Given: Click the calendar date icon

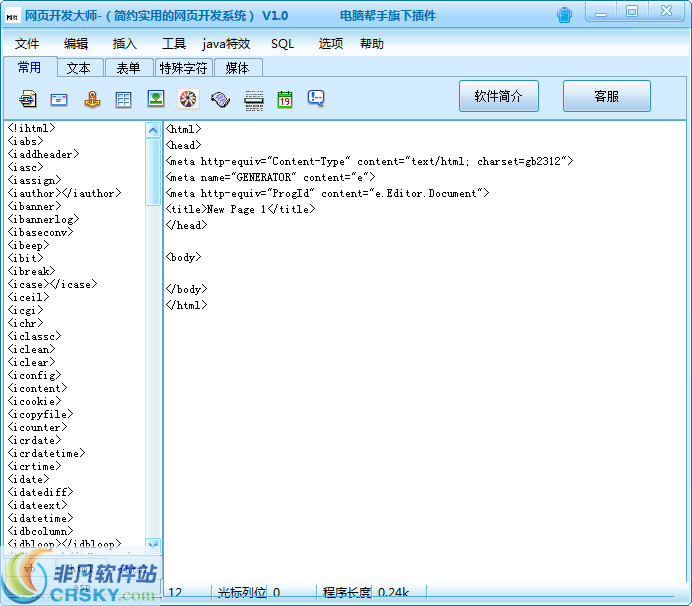Looking at the screenshot, I should (285, 99).
